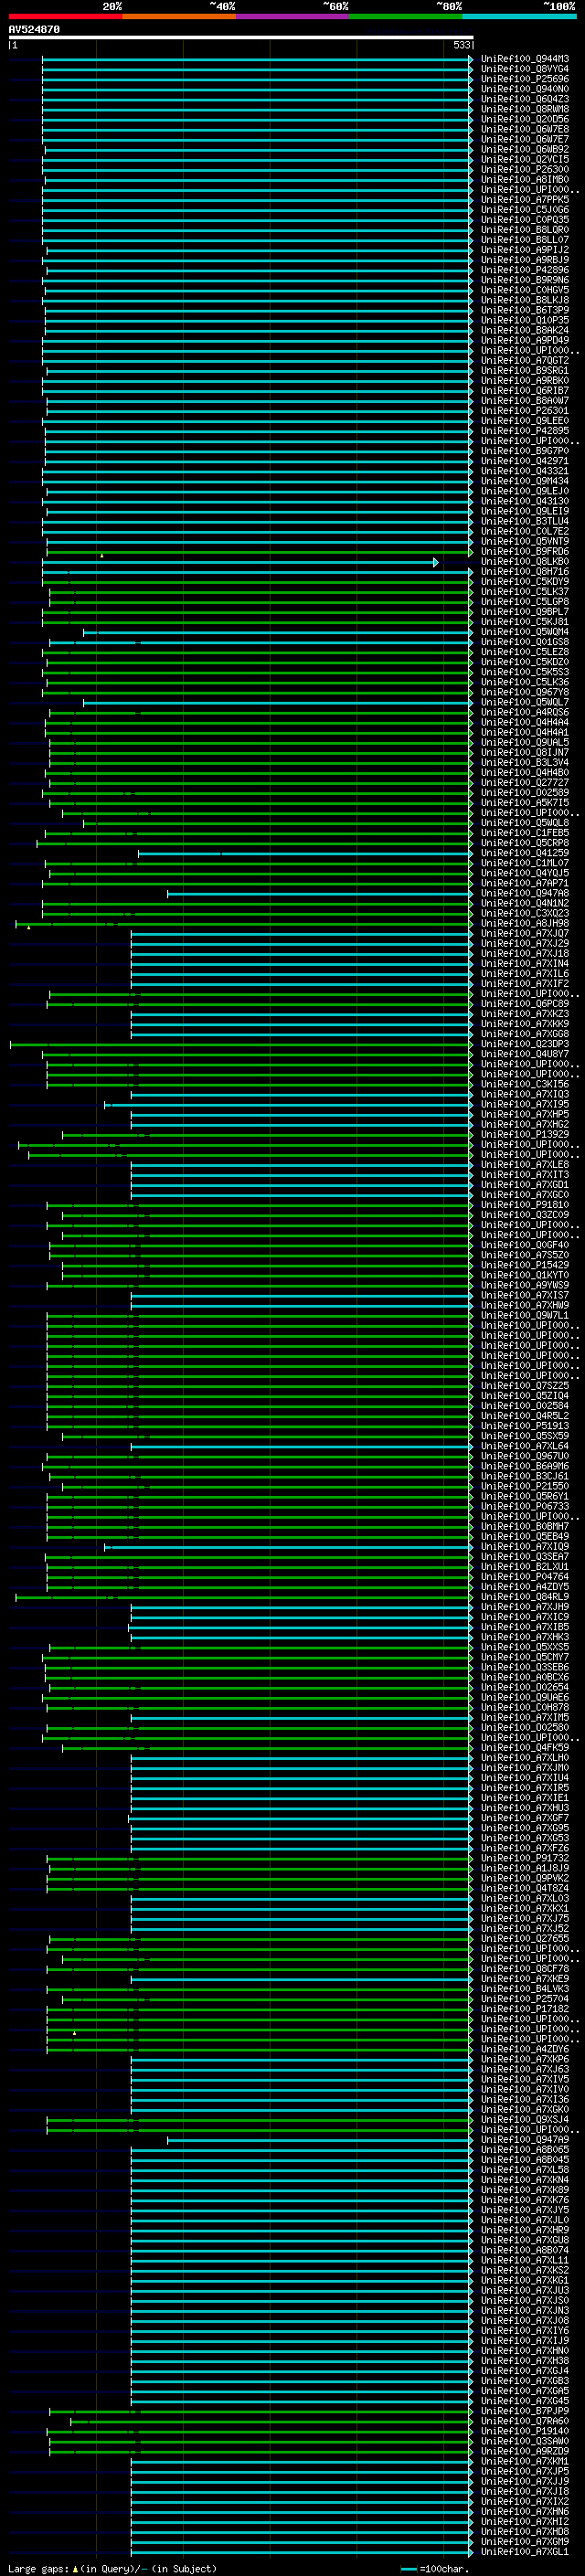Select the UniRef100_B3TLU4 label
The image size is (585, 2576).
(x=525, y=521)
